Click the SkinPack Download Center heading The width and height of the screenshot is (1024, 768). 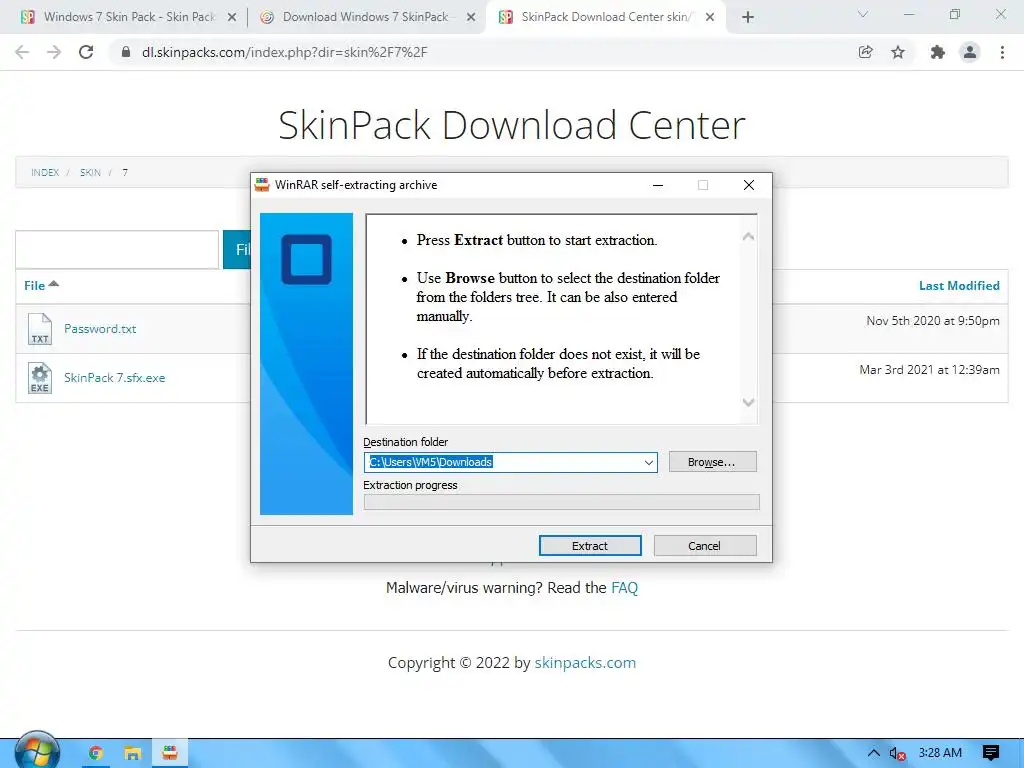coord(512,125)
